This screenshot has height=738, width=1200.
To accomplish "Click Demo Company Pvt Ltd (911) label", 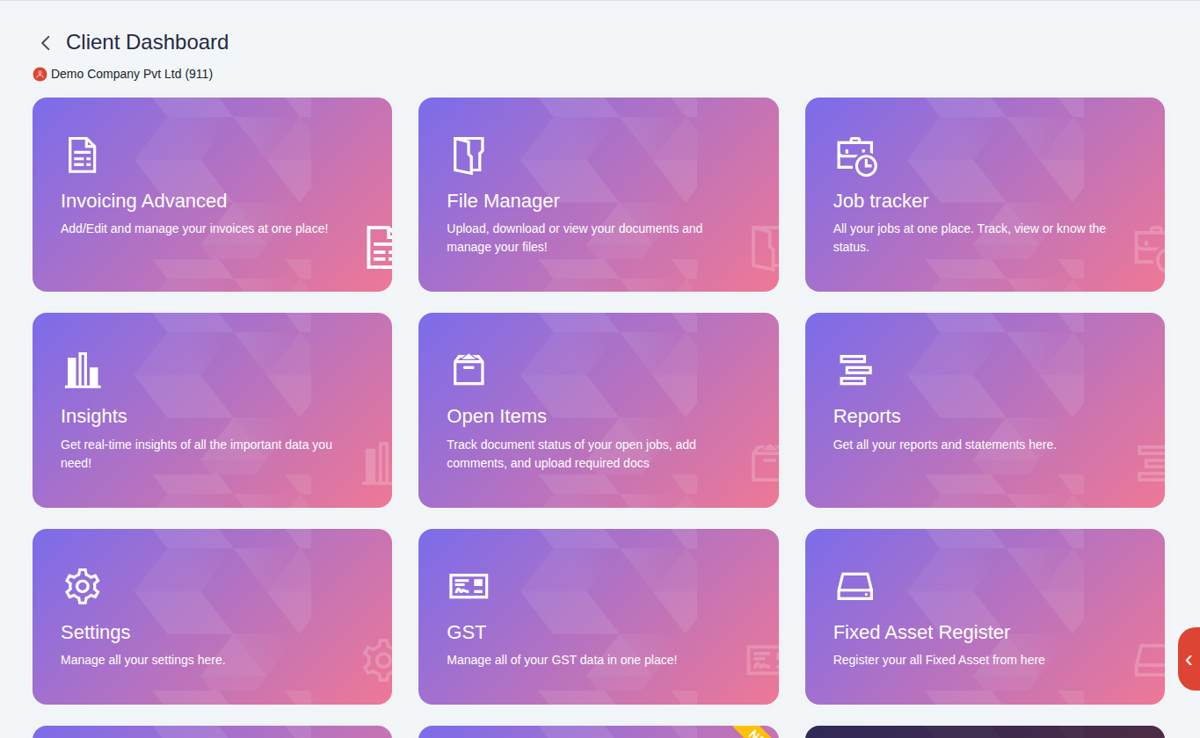I will 132,74.
